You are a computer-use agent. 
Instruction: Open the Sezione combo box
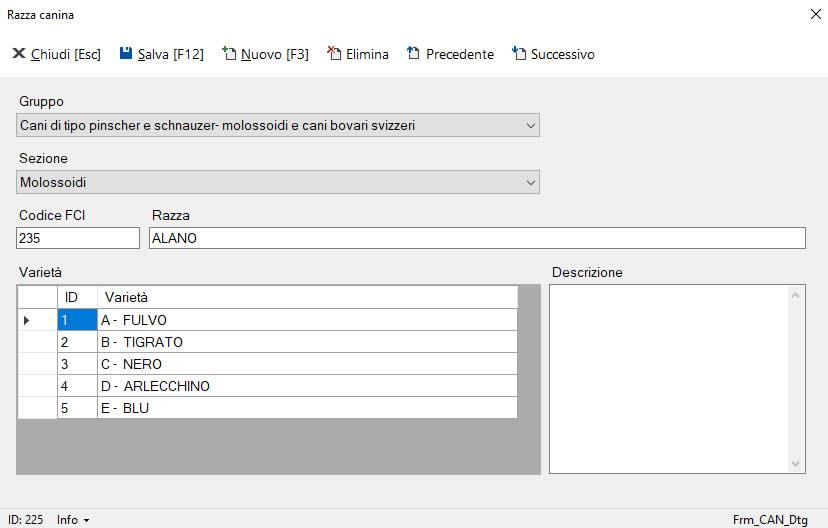tap(530, 182)
